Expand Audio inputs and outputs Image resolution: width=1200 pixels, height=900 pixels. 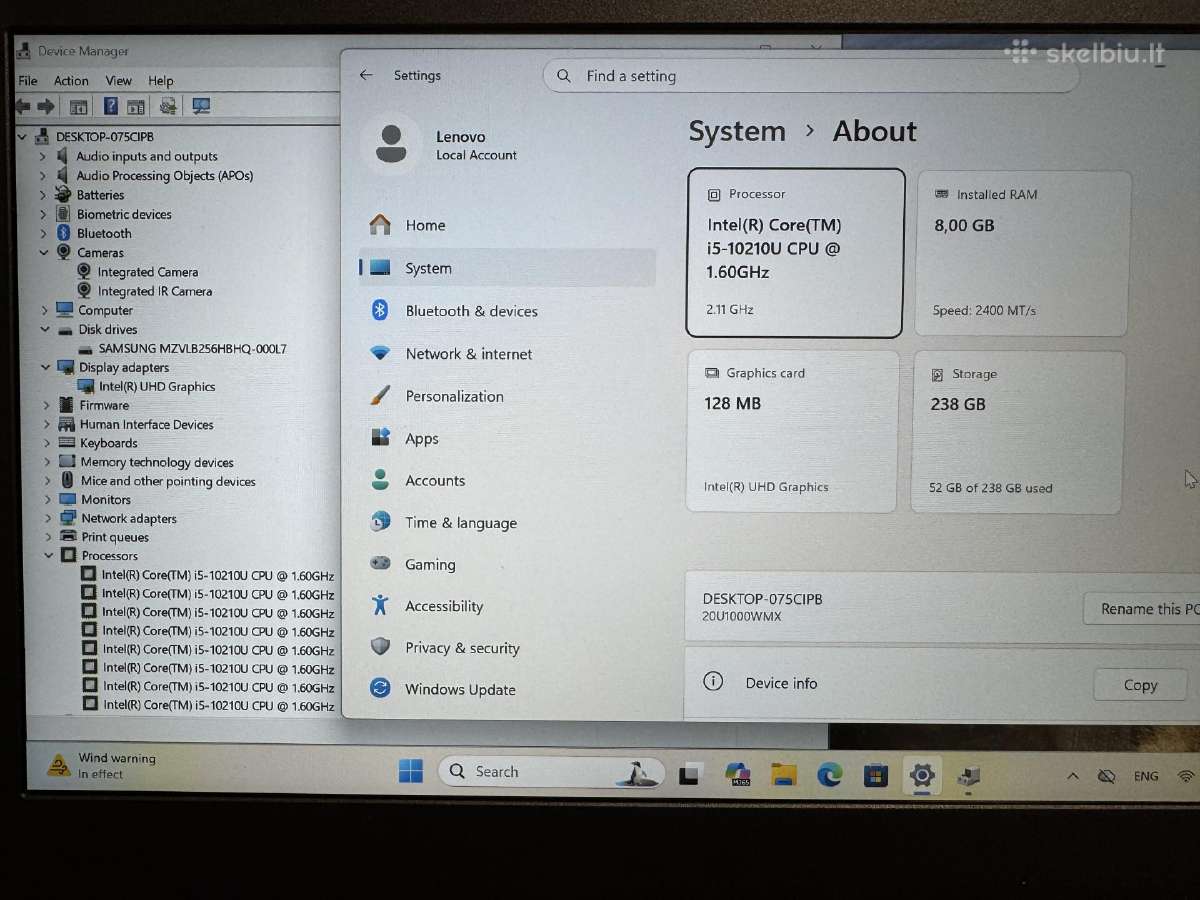point(43,157)
